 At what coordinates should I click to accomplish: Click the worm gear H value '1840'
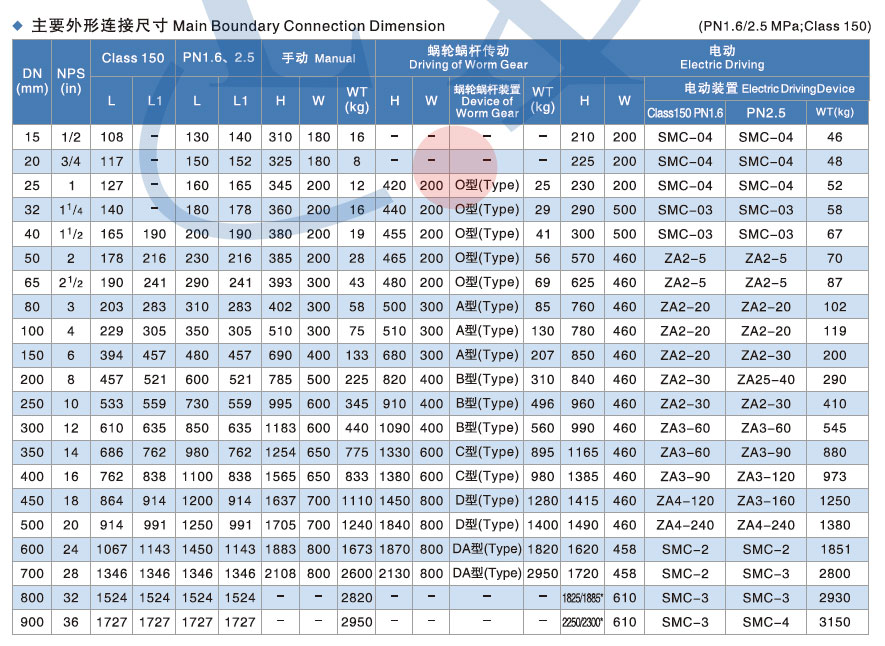[394, 525]
